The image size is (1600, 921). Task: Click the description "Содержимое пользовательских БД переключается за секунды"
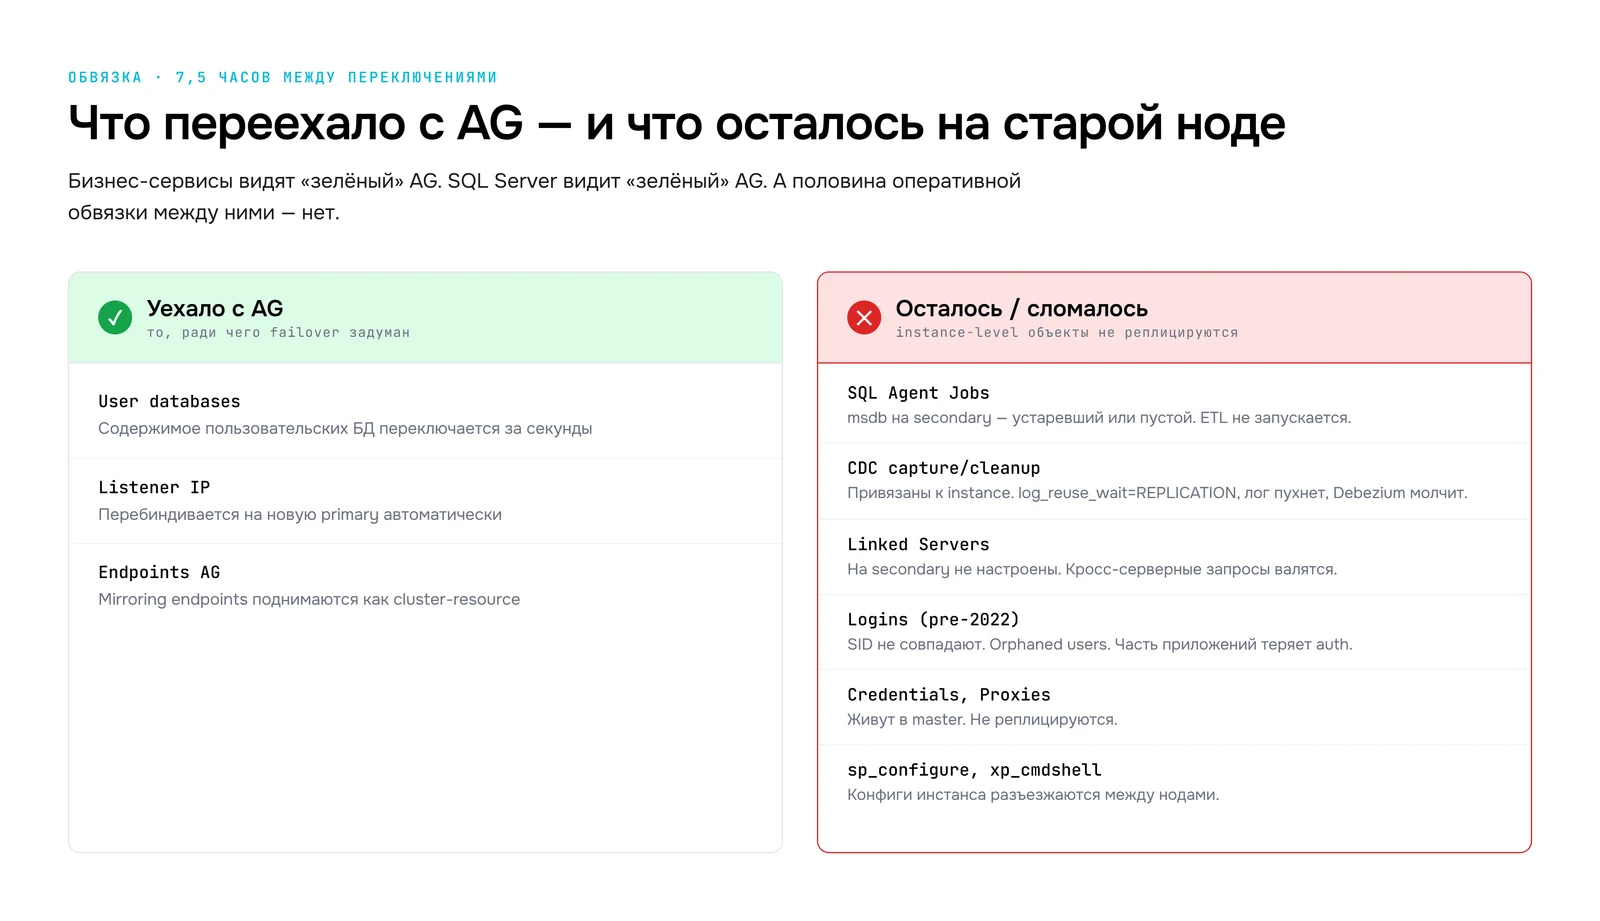tap(345, 428)
